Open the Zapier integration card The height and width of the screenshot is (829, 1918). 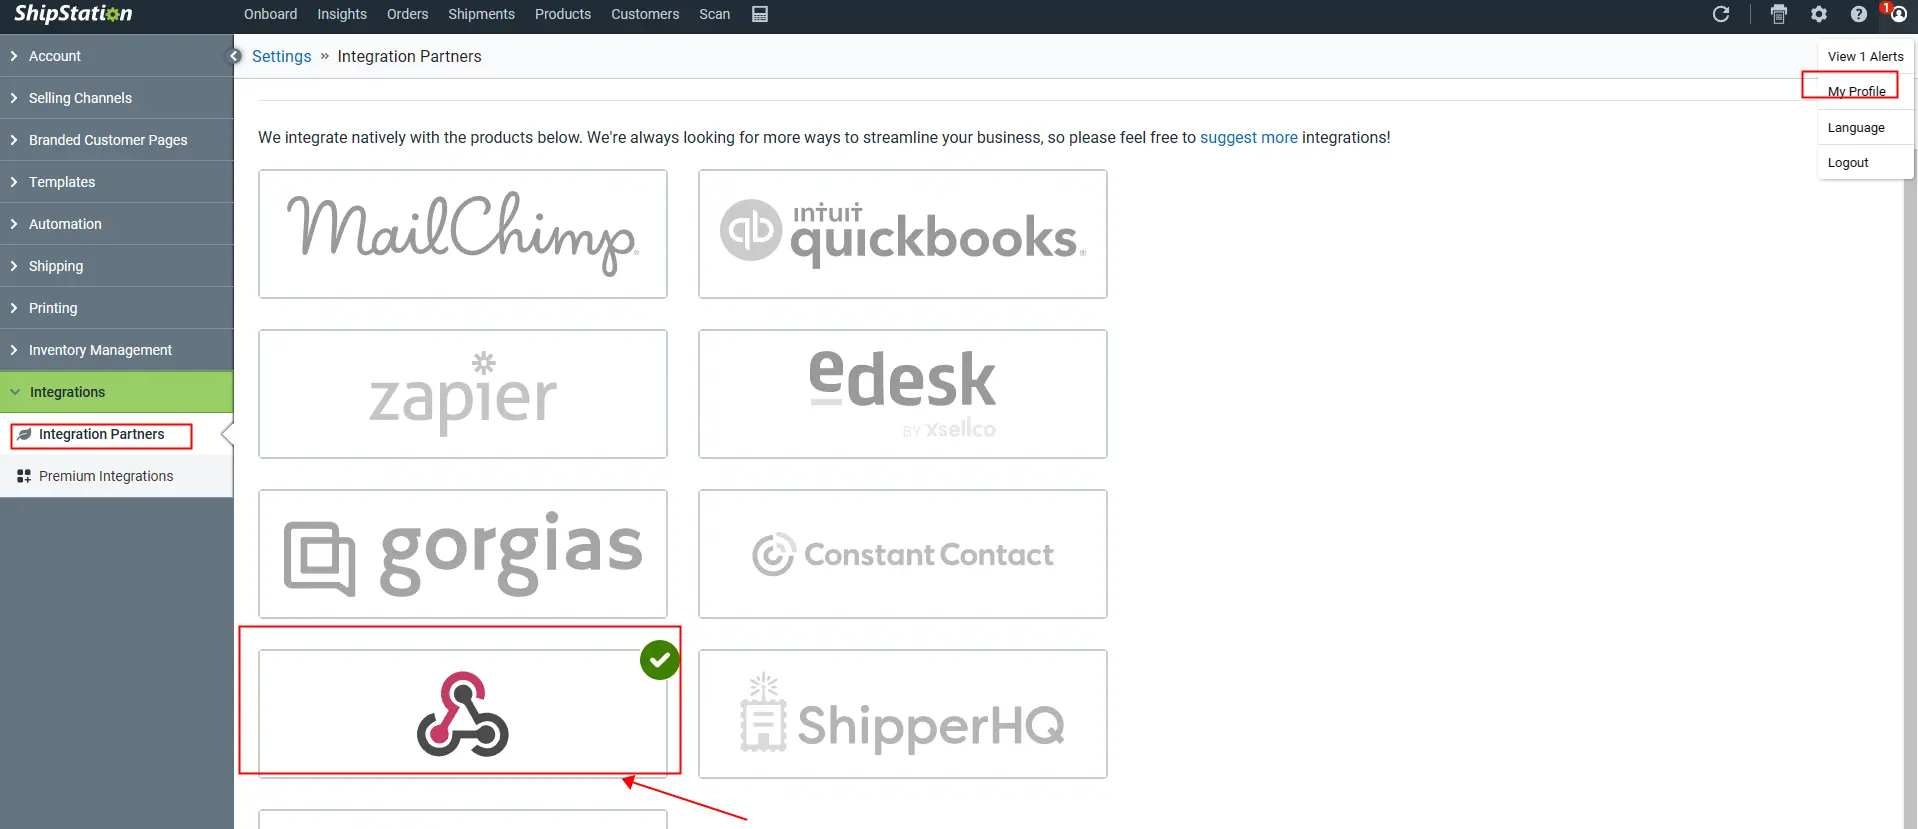coord(463,394)
